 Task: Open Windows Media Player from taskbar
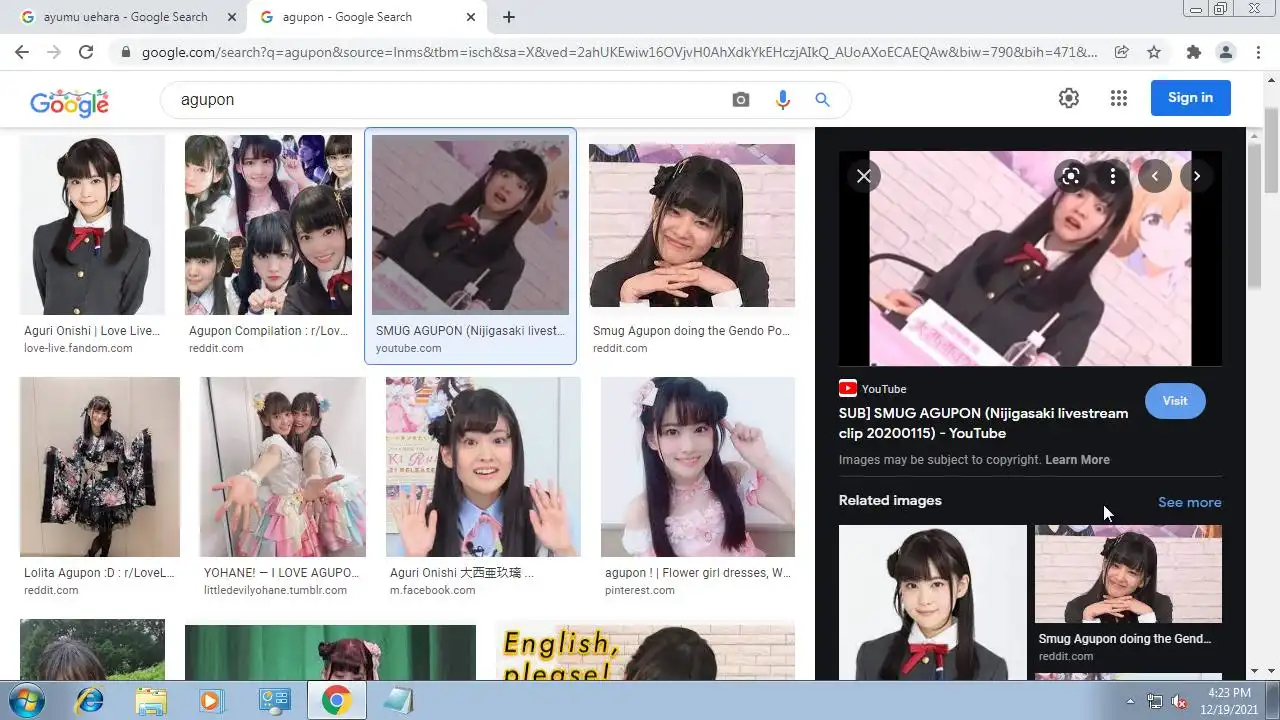click(211, 701)
